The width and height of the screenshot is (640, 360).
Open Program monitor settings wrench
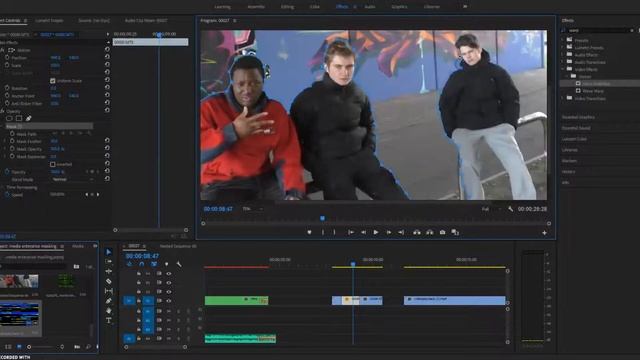511,209
